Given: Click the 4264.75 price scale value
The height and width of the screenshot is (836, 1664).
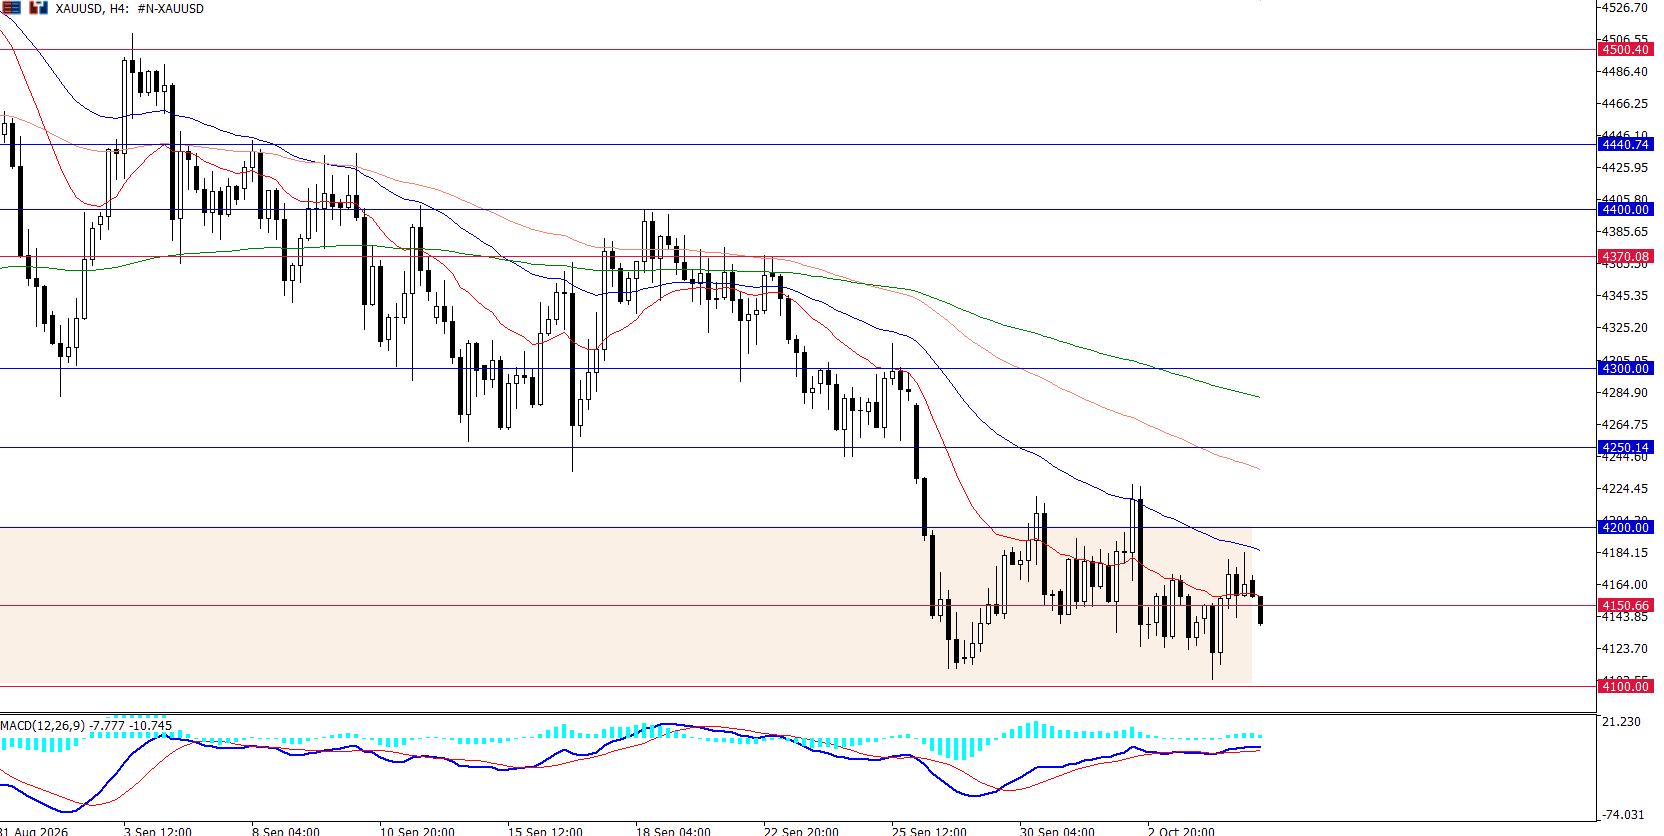Looking at the screenshot, I should tap(1625, 425).
